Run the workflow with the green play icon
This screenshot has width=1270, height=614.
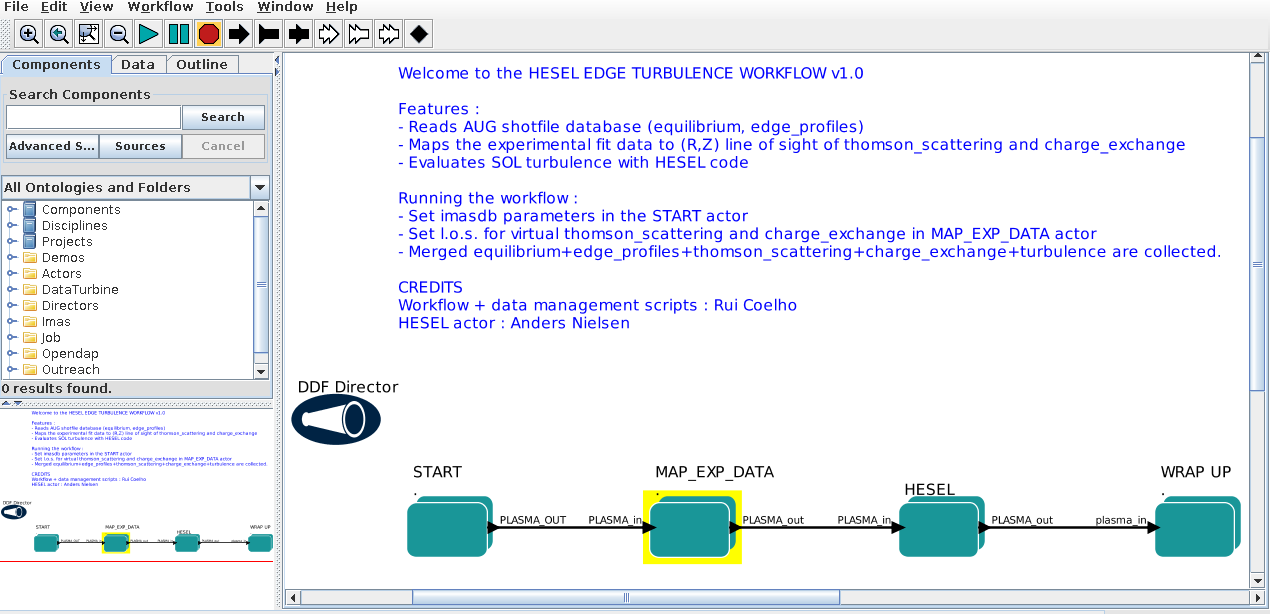click(x=149, y=34)
